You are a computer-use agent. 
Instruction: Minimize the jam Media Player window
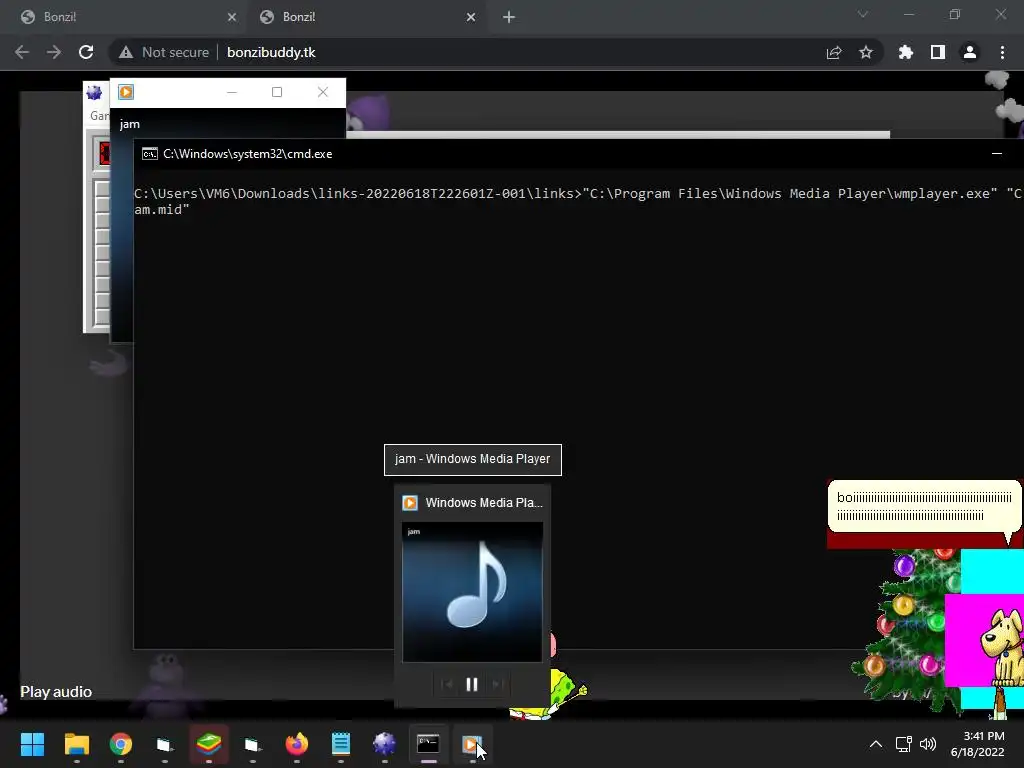pyautogui.click(x=232, y=92)
